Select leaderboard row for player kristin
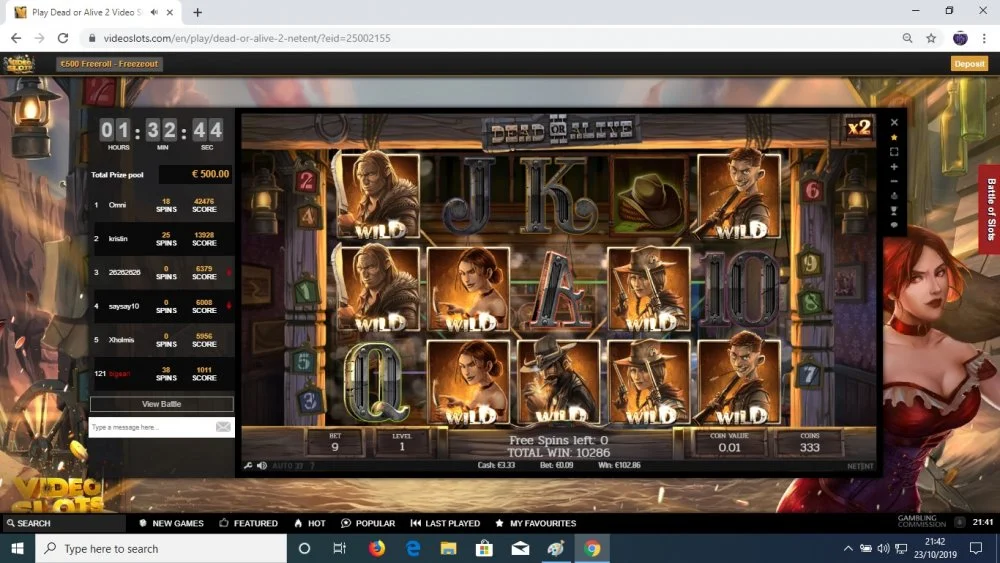This screenshot has width=1000, height=563. [x=162, y=239]
